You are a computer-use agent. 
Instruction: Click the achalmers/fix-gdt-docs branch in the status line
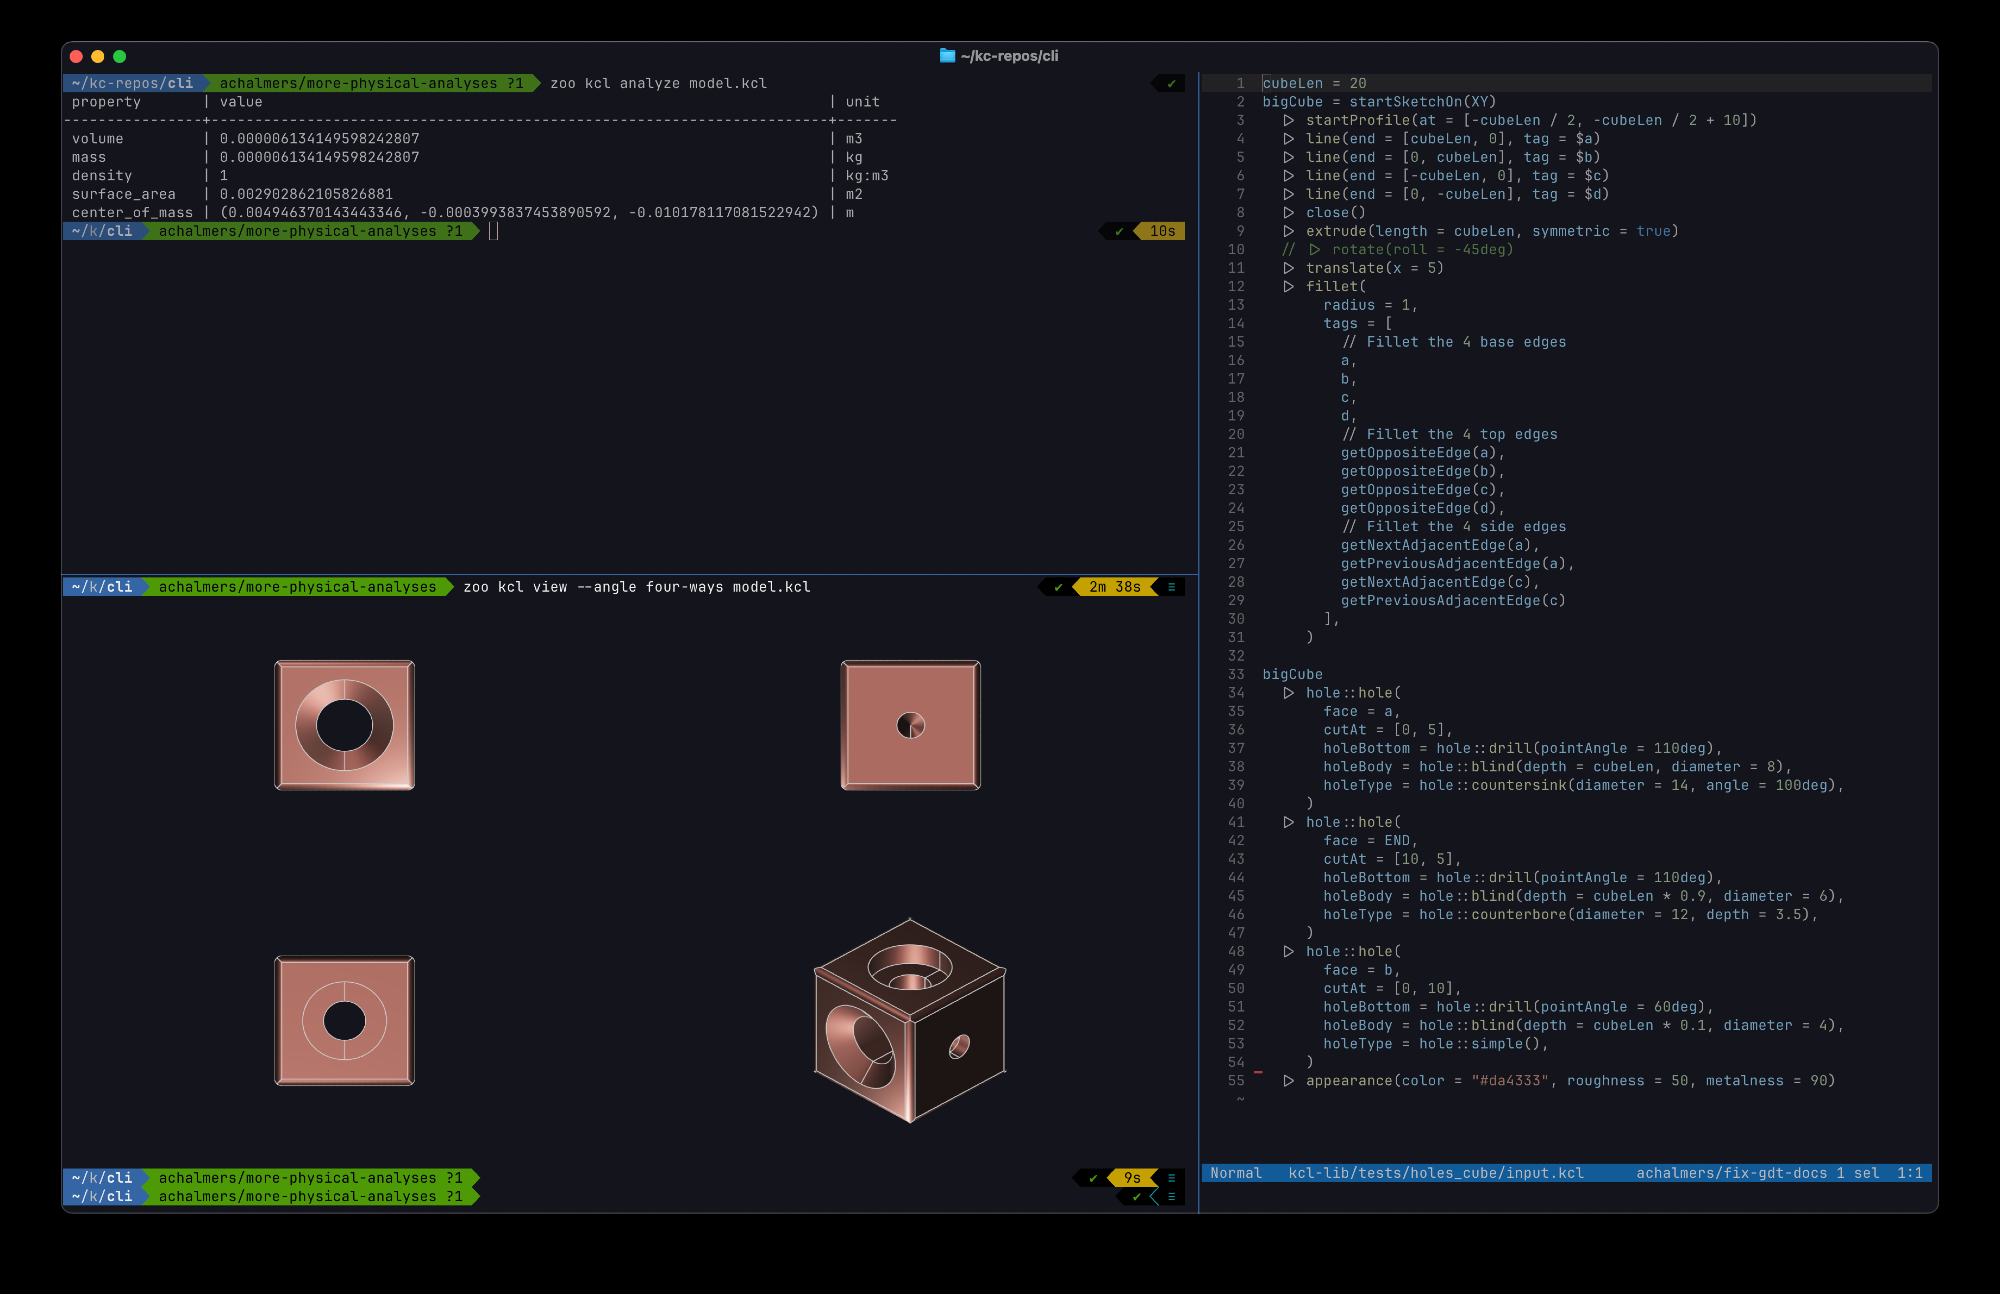[x=1731, y=1173]
